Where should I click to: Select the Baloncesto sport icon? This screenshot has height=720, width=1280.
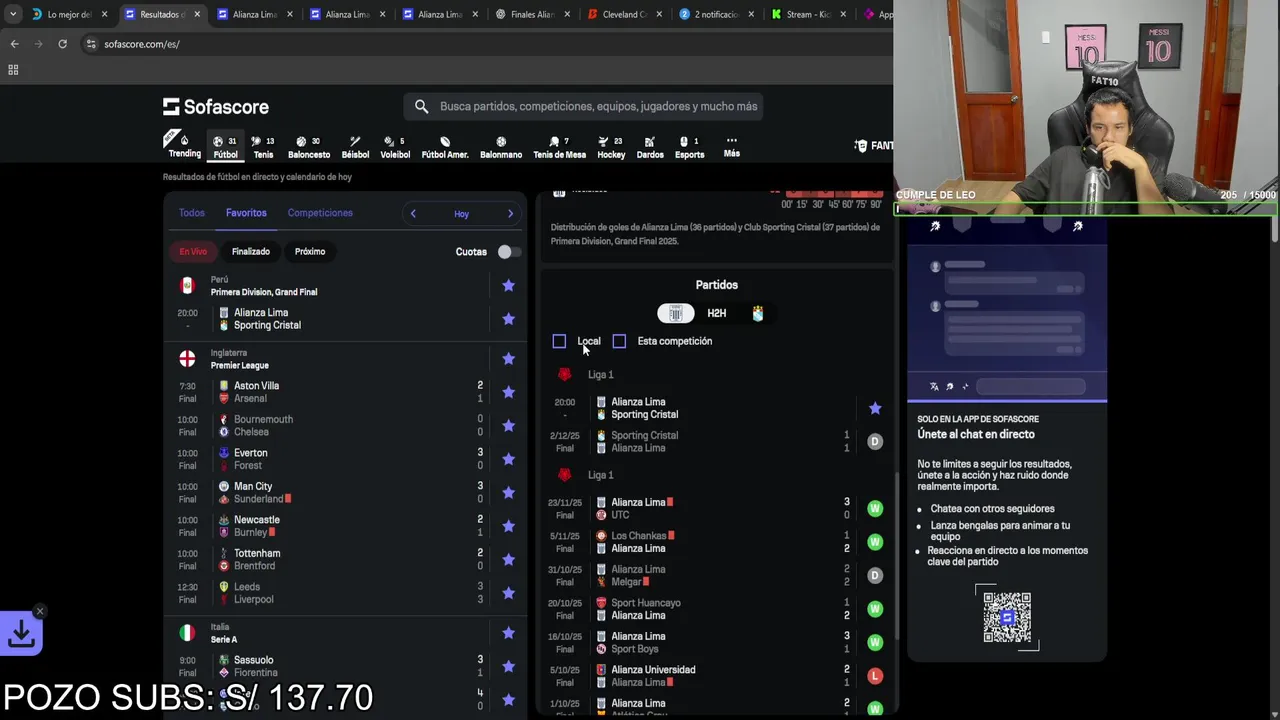coord(309,146)
